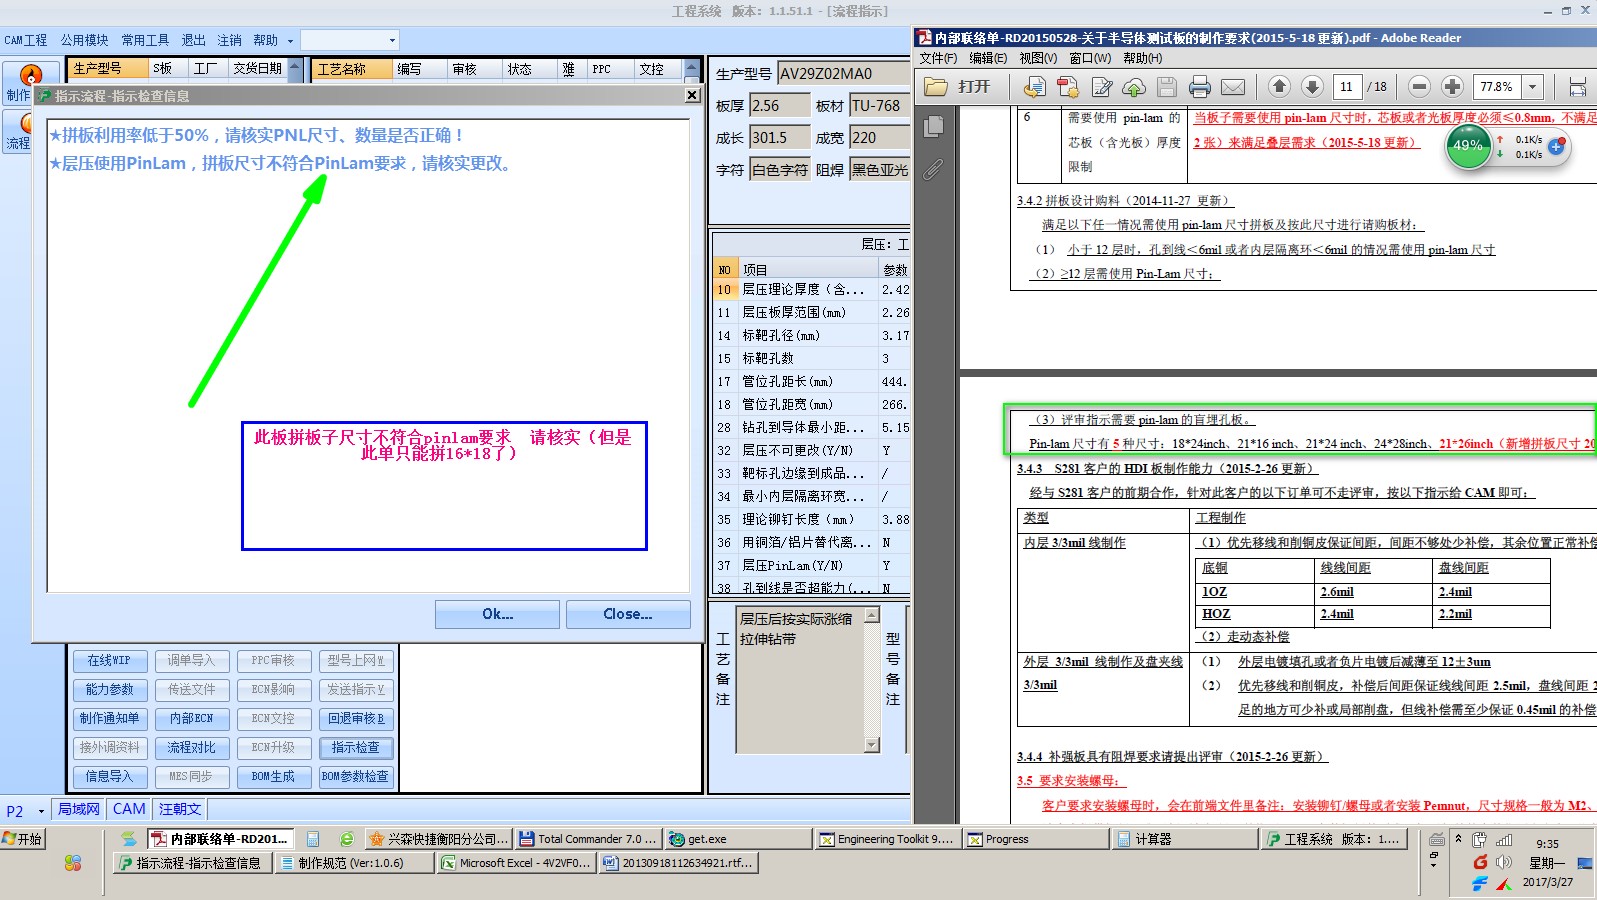The image size is (1597, 900).
Task: Click the 回退审核 button
Action: (x=355, y=719)
